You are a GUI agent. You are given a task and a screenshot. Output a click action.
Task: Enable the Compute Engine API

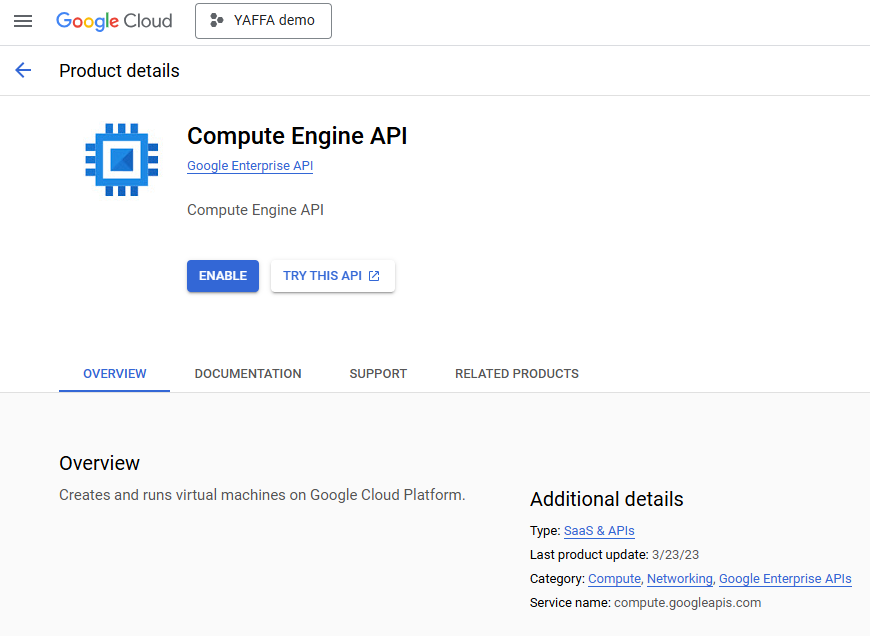[222, 276]
